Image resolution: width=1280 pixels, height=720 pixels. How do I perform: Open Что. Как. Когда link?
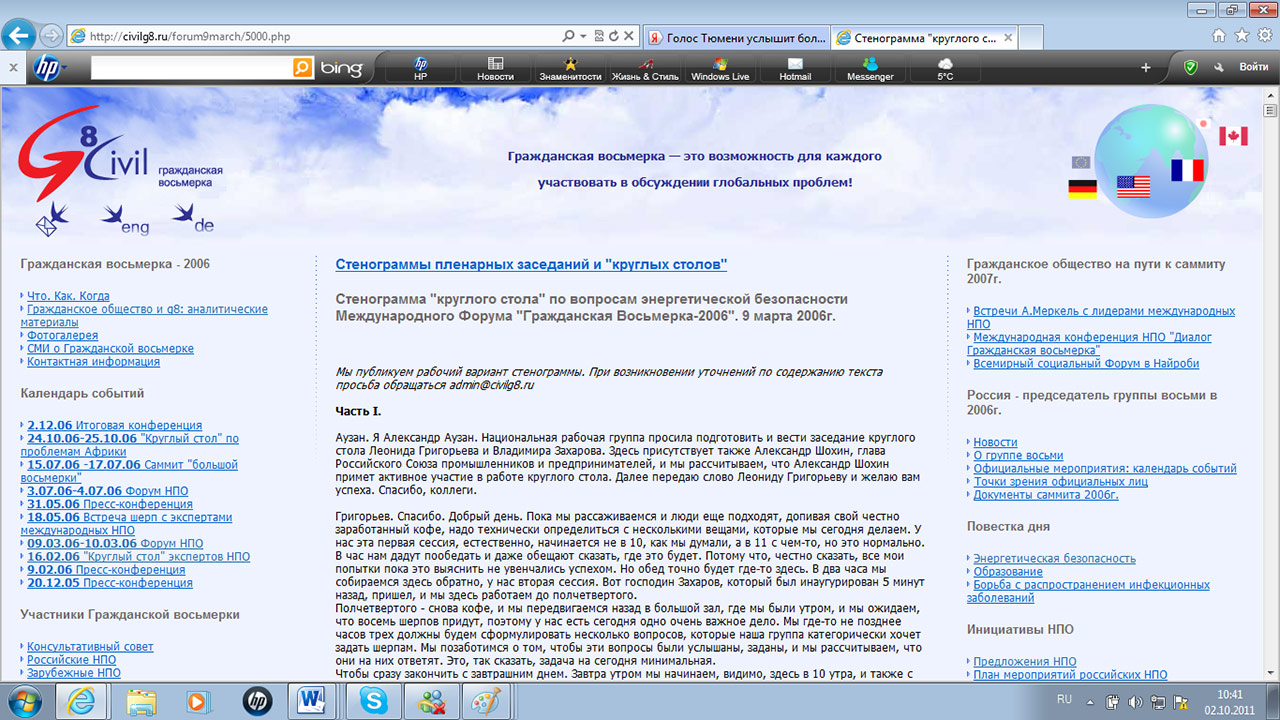[68, 296]
